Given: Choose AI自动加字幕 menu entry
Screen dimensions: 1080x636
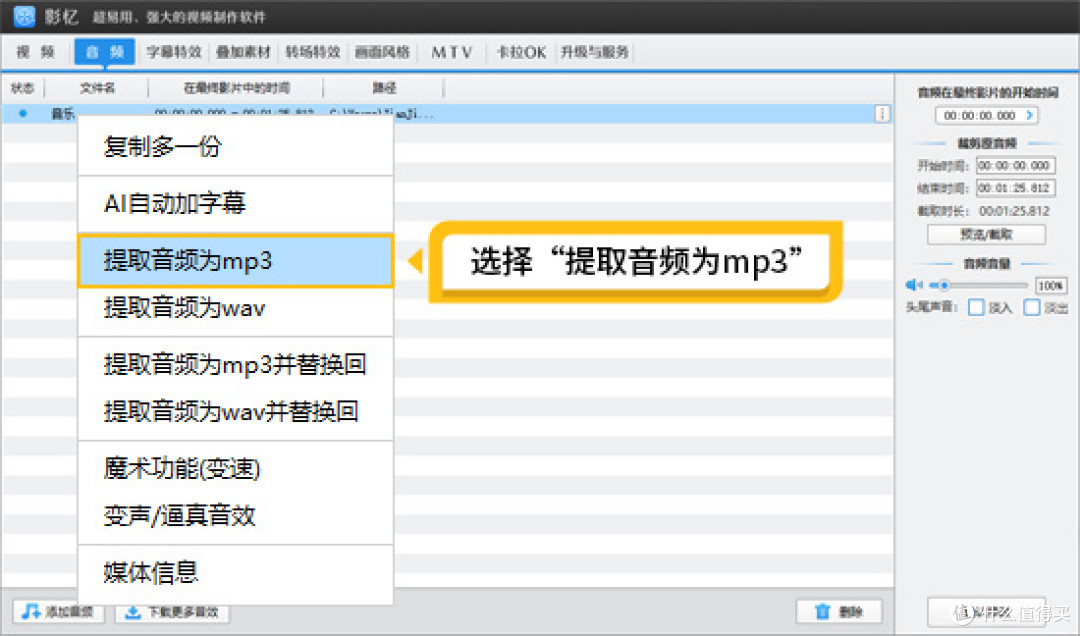Looking at the screenshot, I should [x=236, y=203].
